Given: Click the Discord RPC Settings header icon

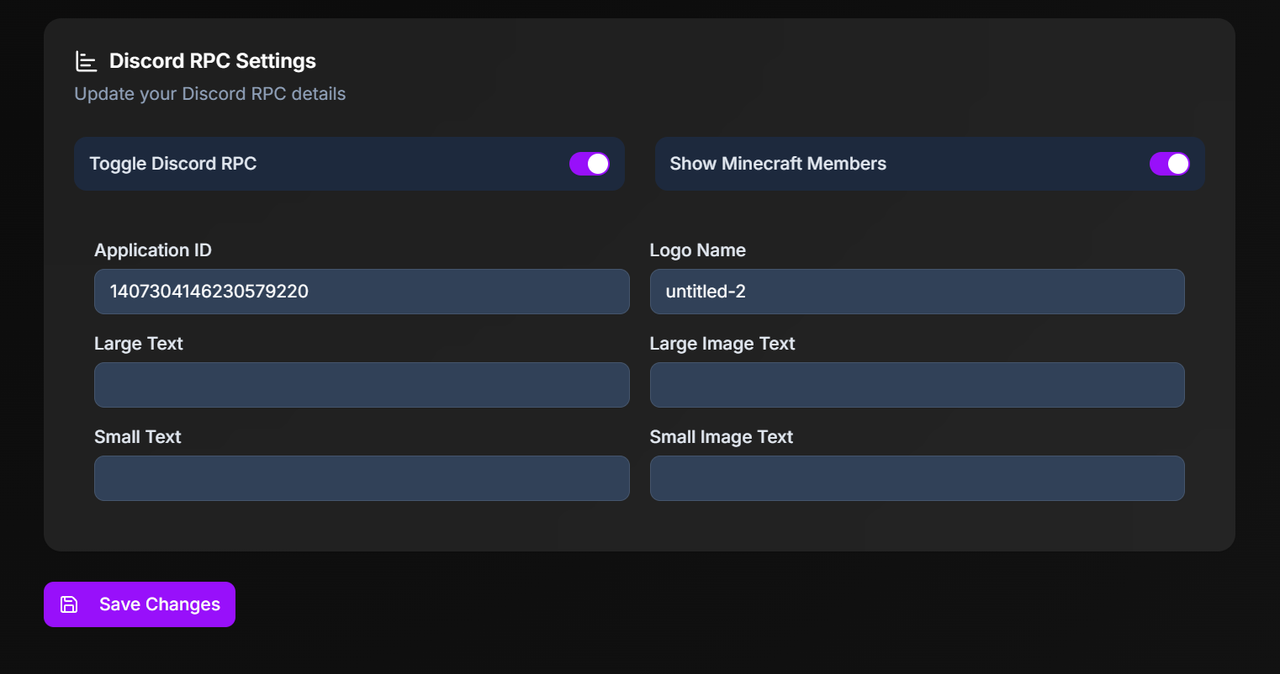Looking at the screenshot, I should click(86, 62).
